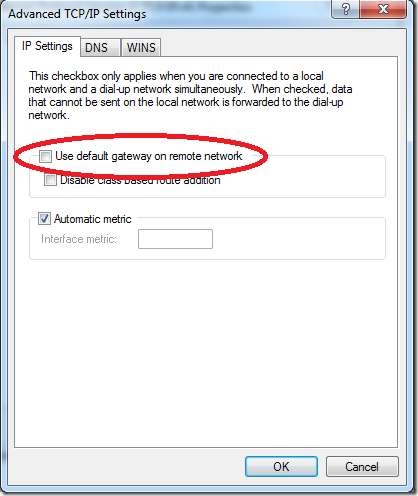The height and width of the screenshot is (496, 418).
Task: Click the "Interface metric:" label
Action: click(79, 239)
